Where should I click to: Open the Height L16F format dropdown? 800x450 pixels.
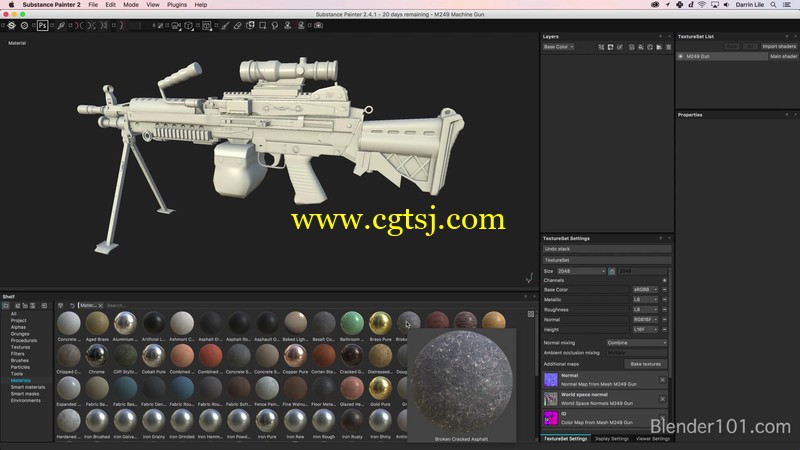click(x=645, y=330)
